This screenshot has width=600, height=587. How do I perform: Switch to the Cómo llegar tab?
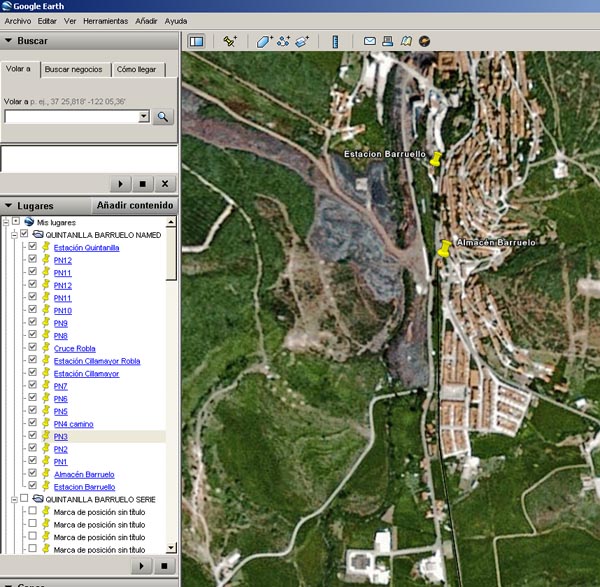[x=137, y=70]
